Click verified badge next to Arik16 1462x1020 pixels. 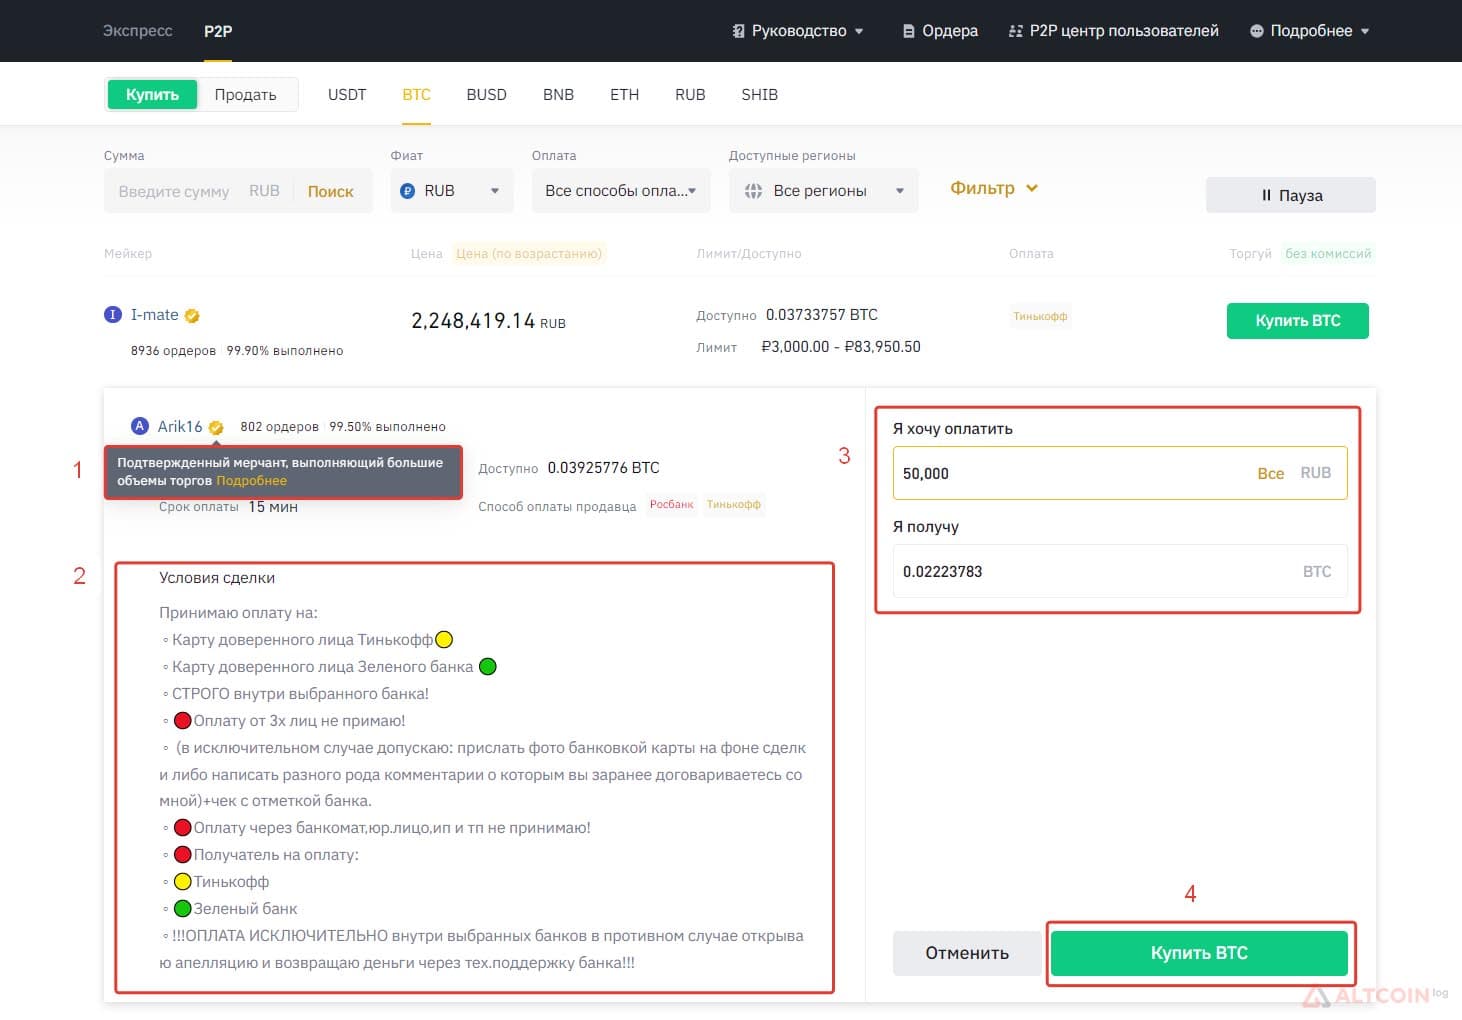pos(216,427)
